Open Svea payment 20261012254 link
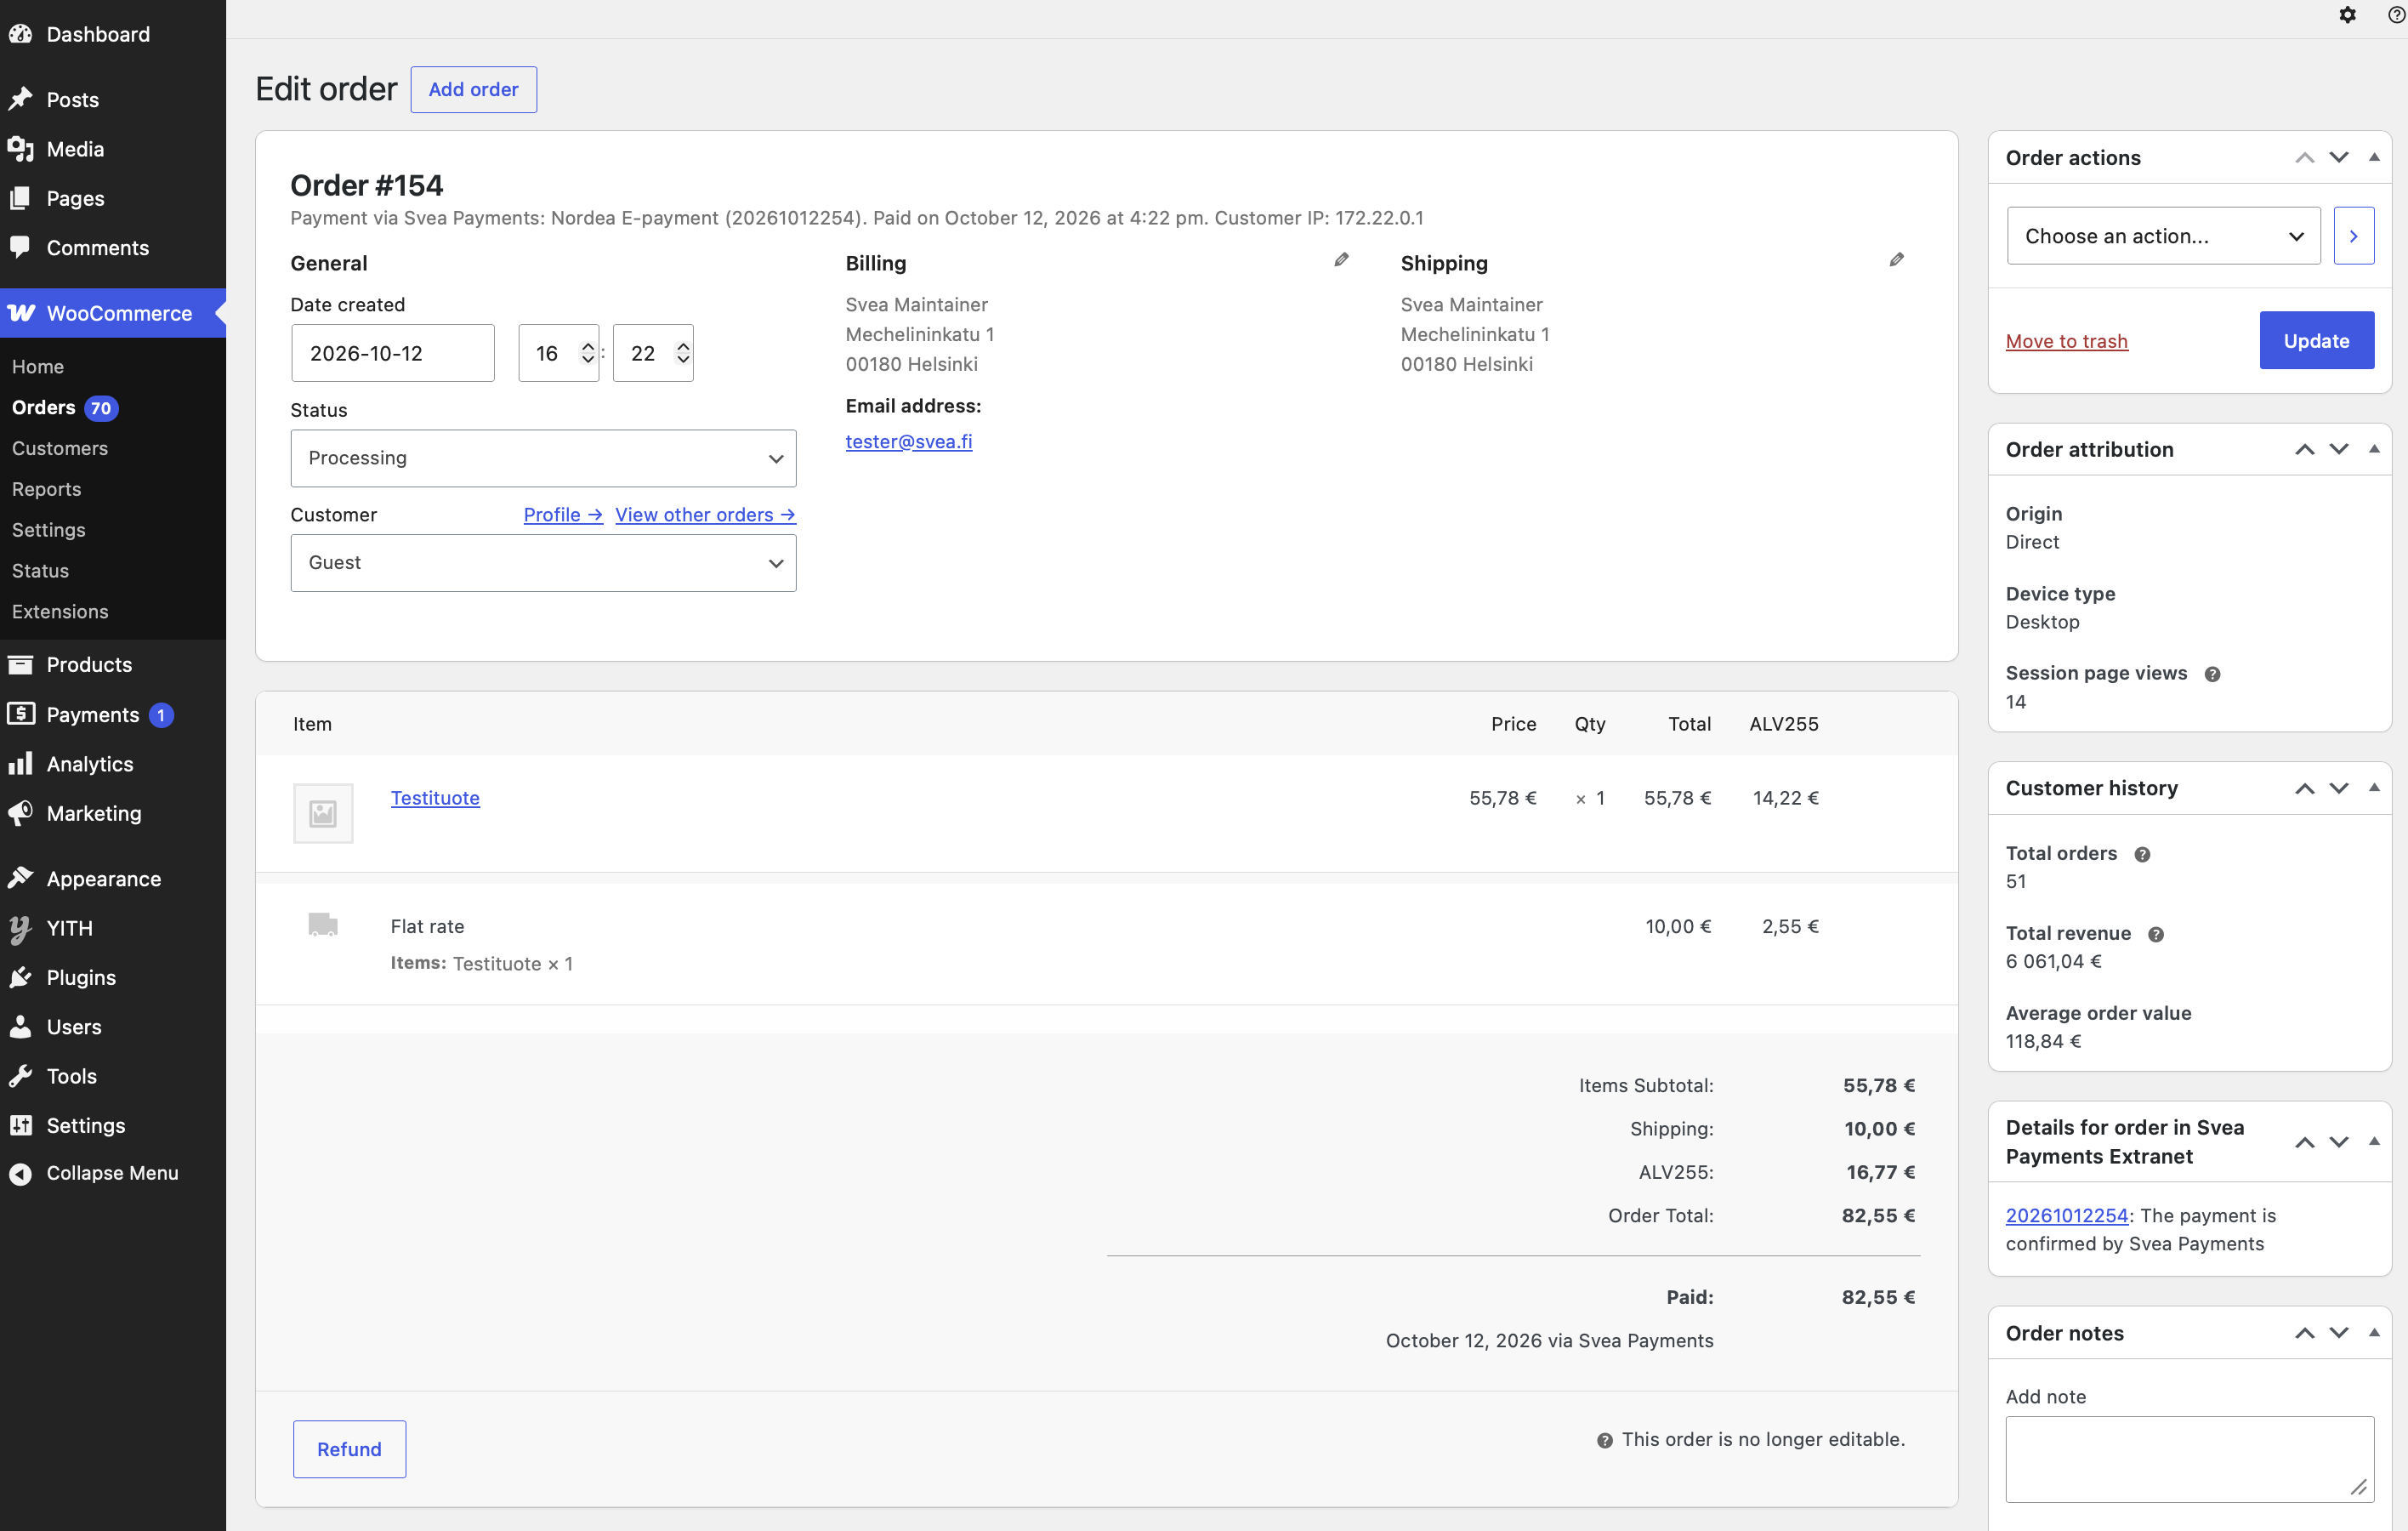 point(2066,1216)
